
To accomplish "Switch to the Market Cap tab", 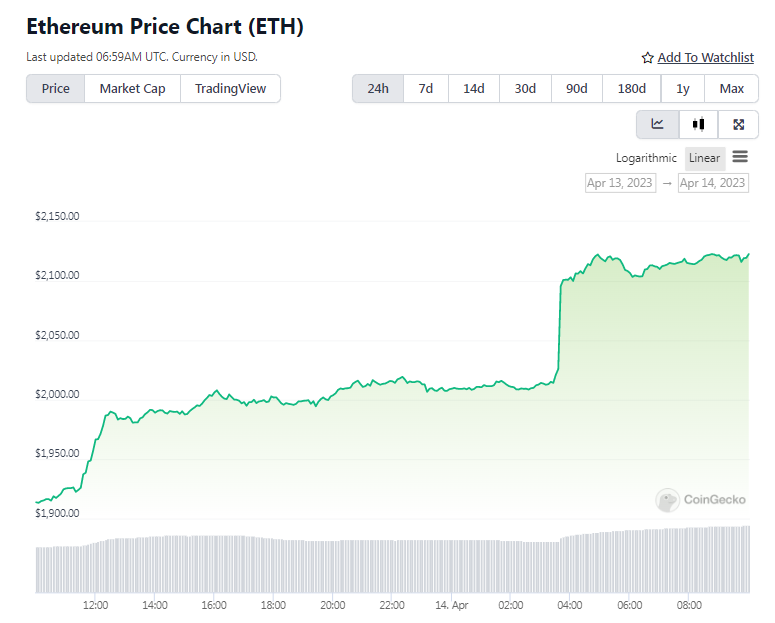I will [132, 89].
